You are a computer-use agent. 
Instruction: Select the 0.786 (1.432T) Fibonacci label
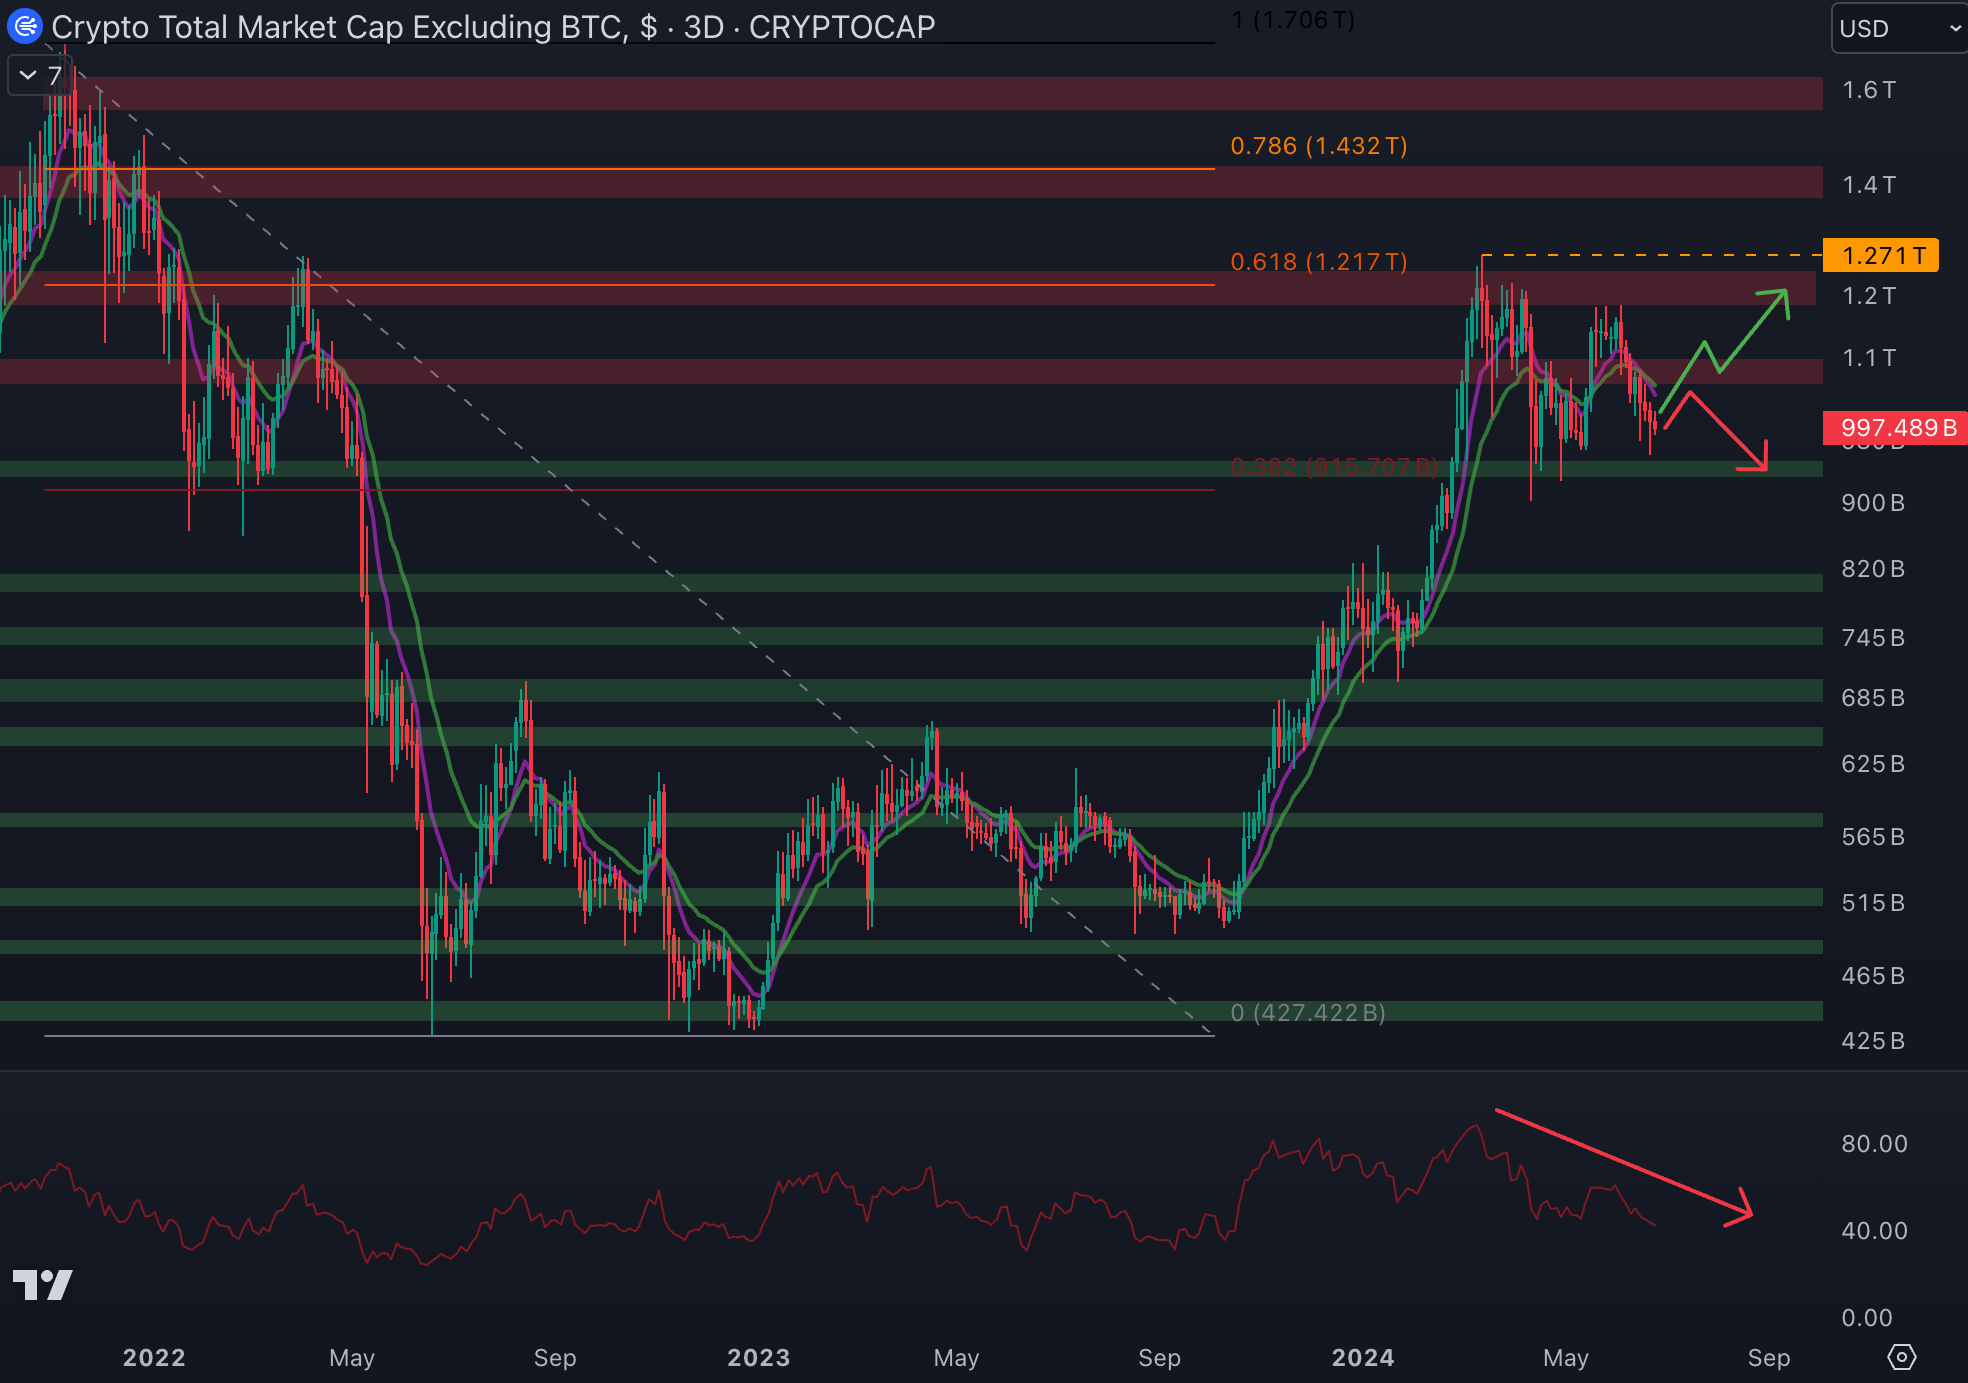(x=1318, y=146)
